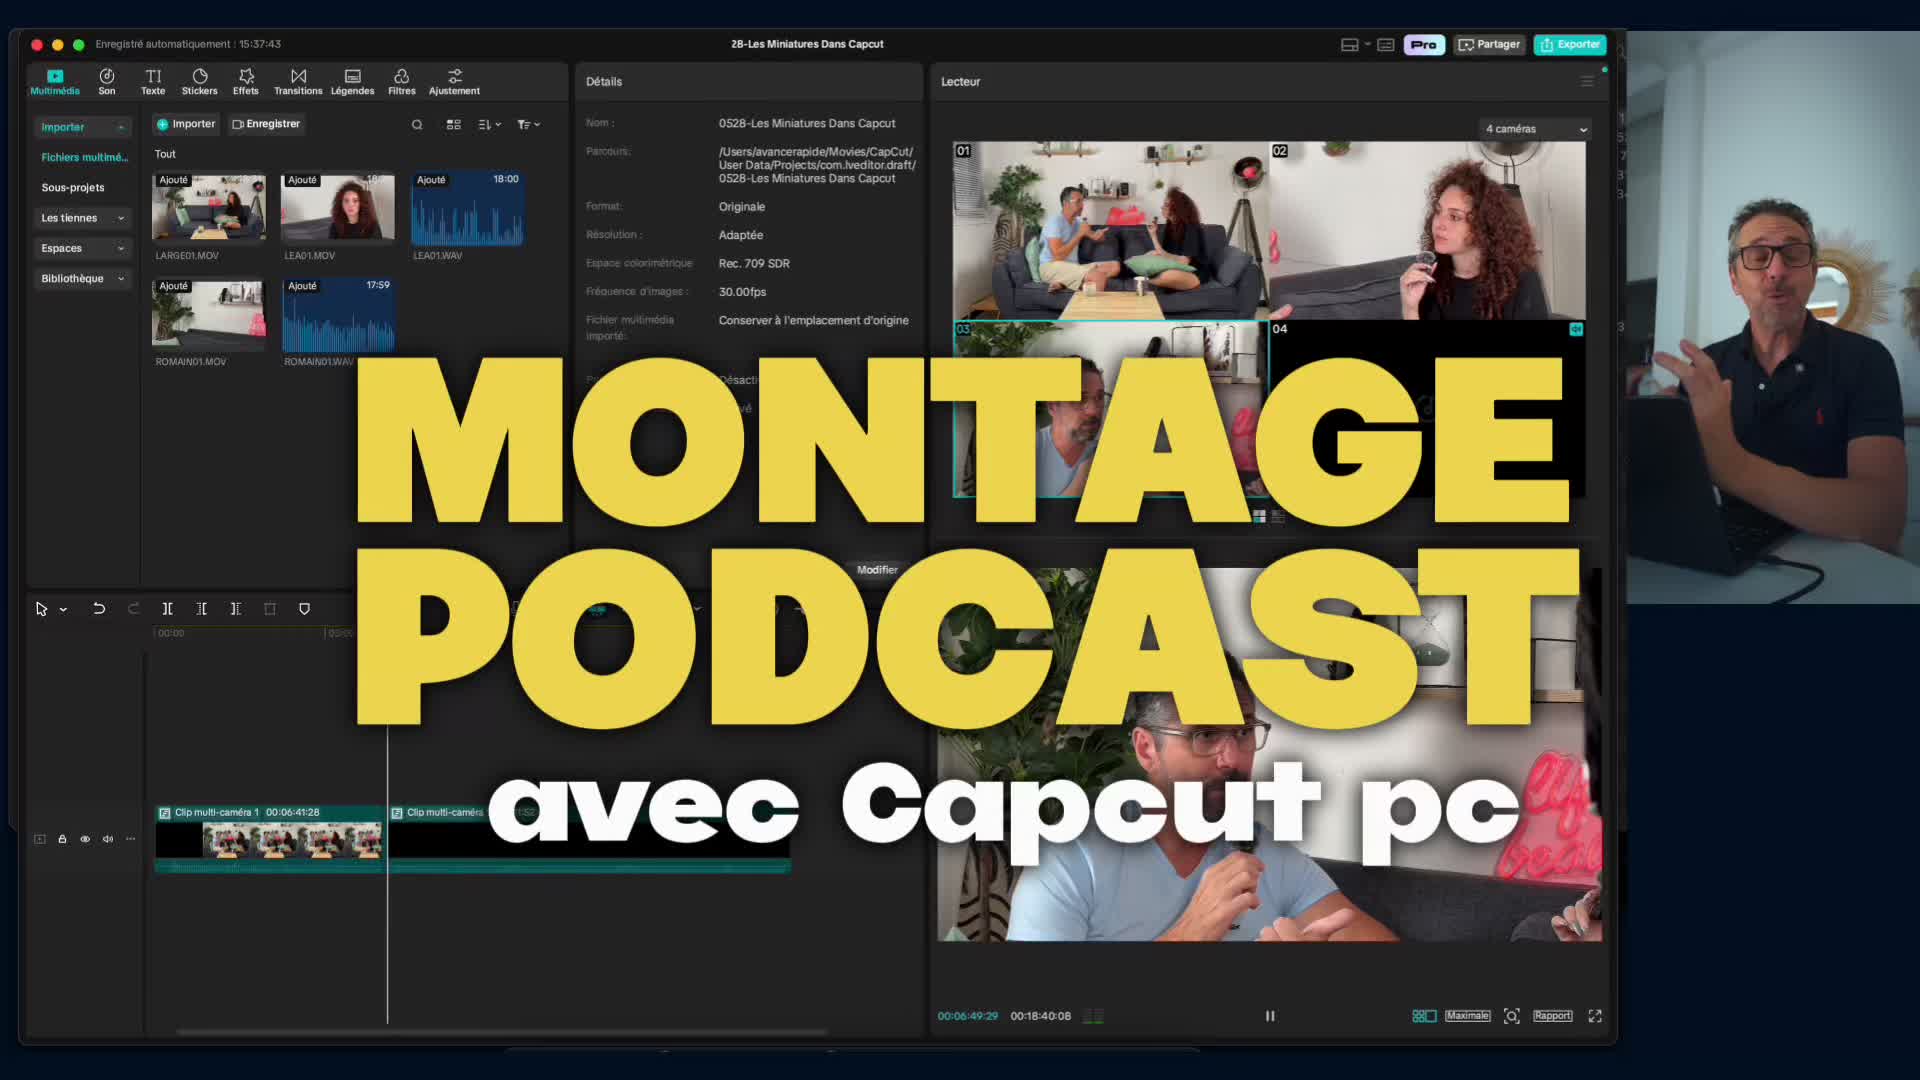Open the track more options menu
Image resolution: width=1920 pixels, height=1080 pixels.
point(130,839)
